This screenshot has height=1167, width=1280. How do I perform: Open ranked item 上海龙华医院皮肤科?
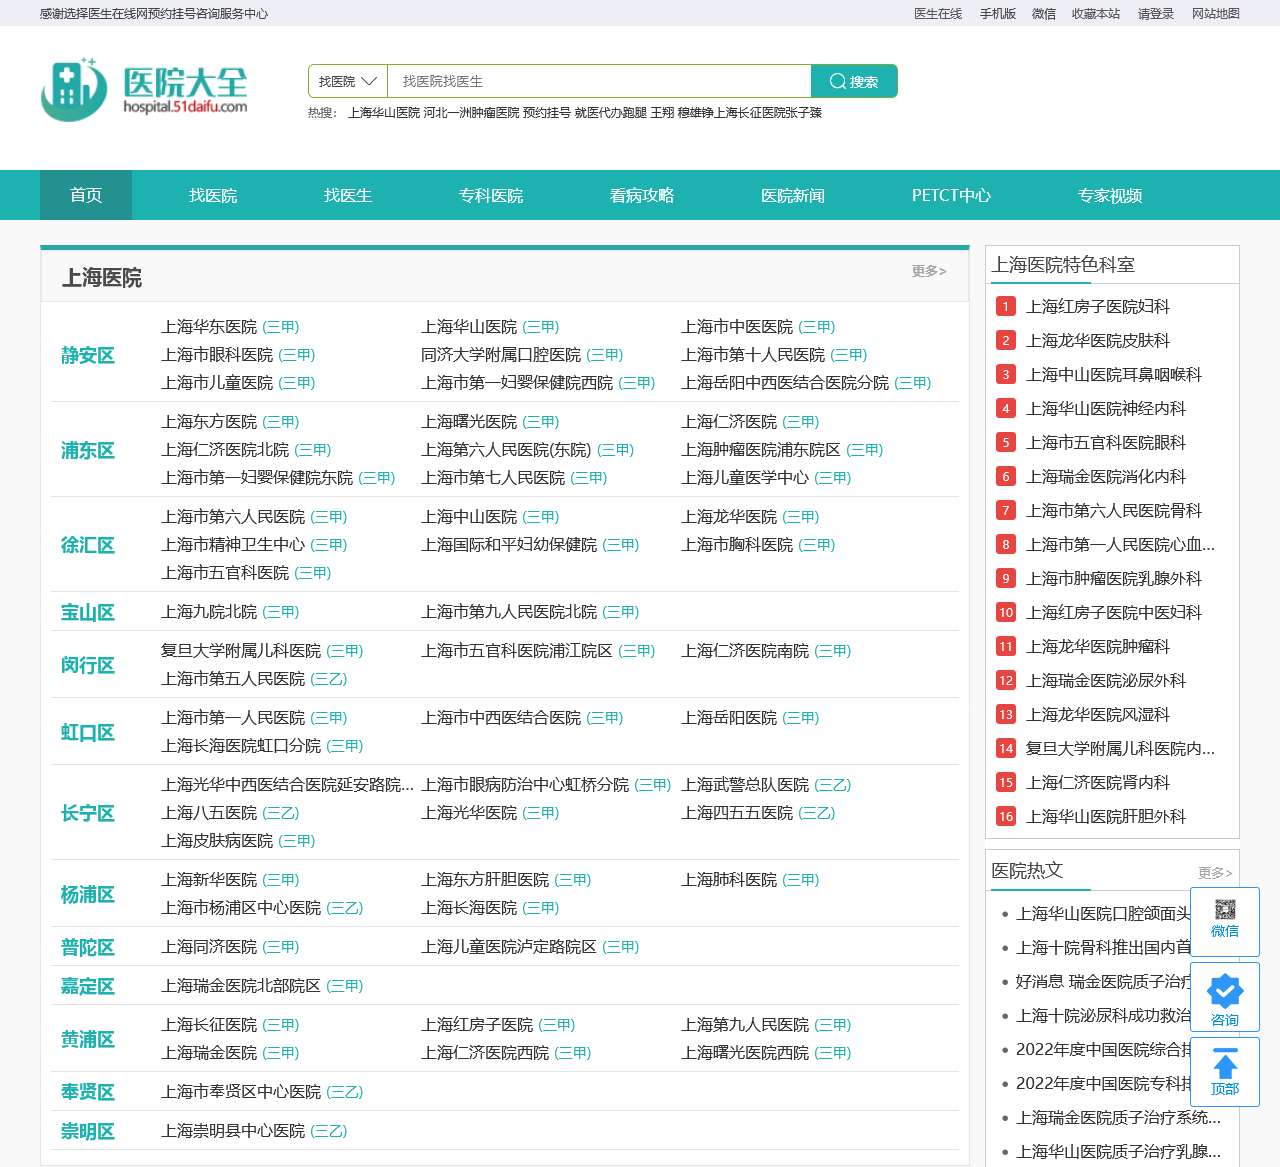(1098, 341)
